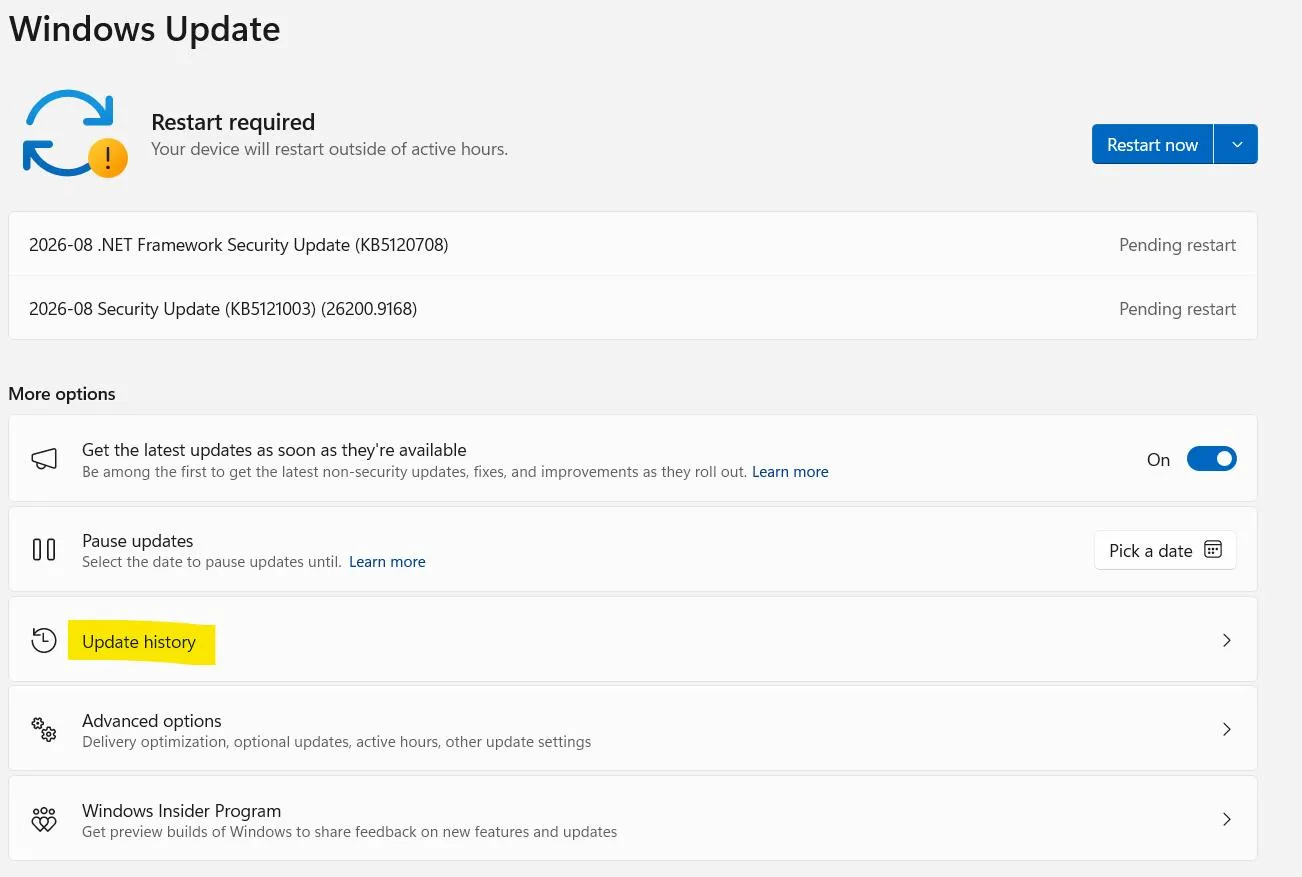The image size is (1302, 877).
Task: Open the Windows Insider Program title
Action: pyautogui.click(x=181, y=811)
